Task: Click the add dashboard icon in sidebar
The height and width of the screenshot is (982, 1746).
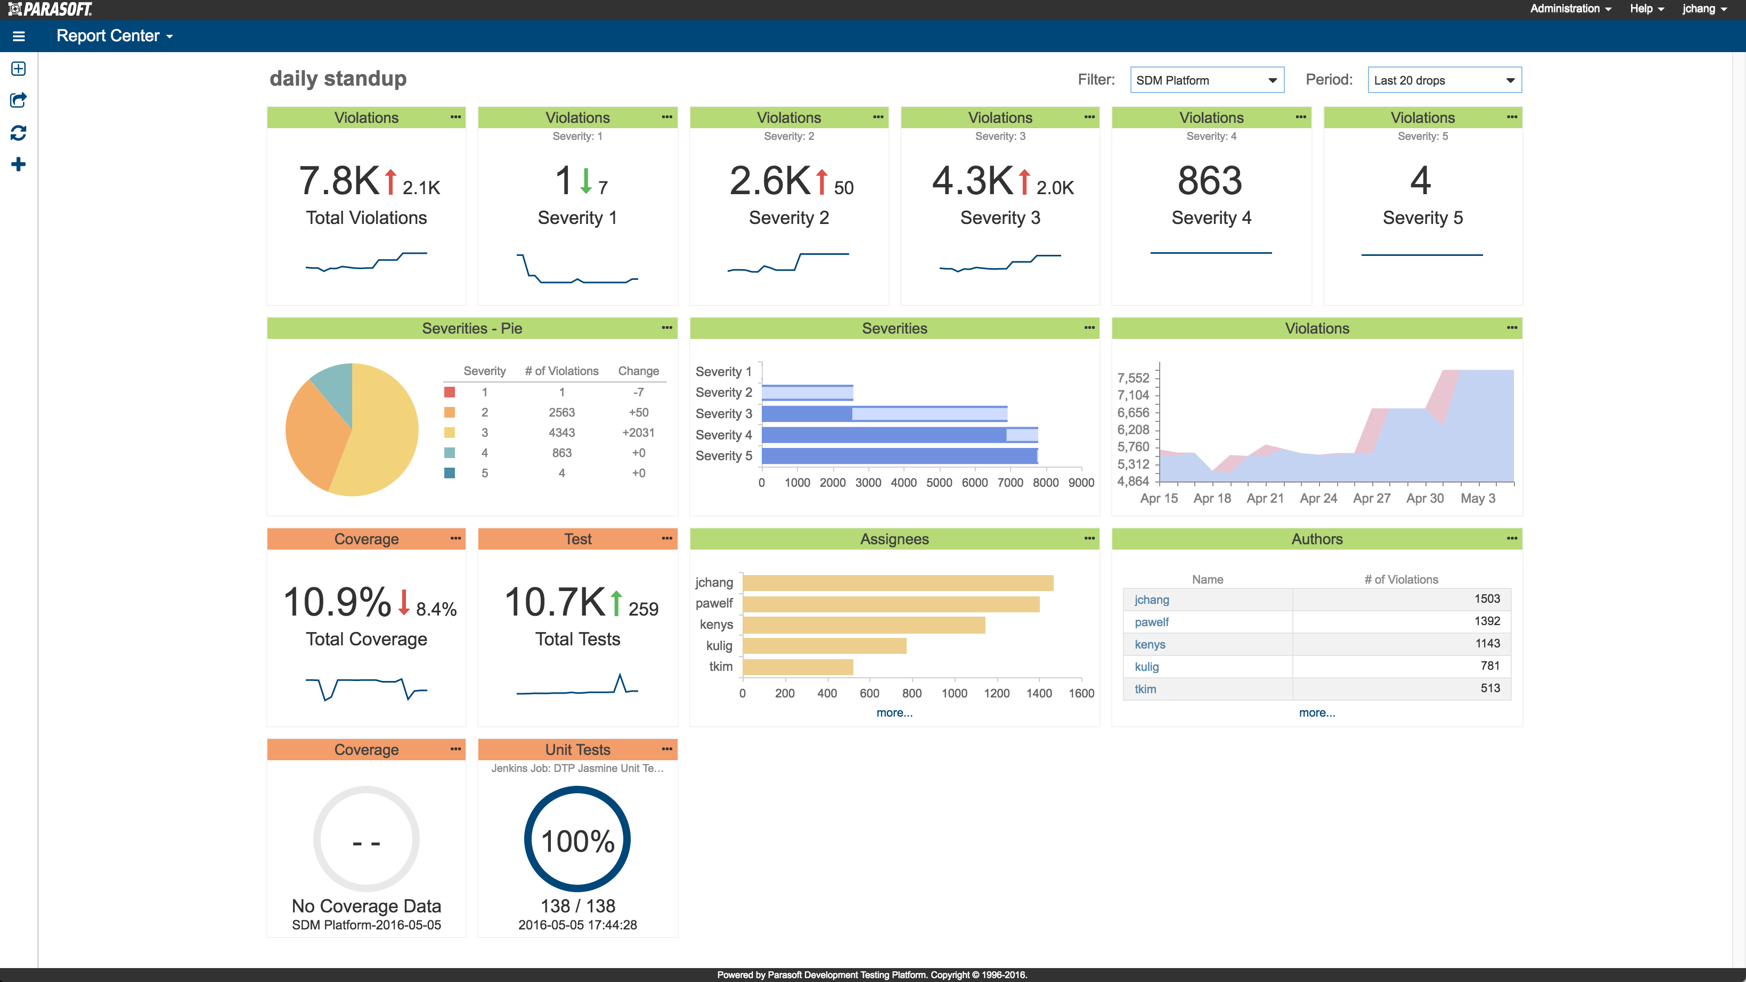Action: (18, 69)
